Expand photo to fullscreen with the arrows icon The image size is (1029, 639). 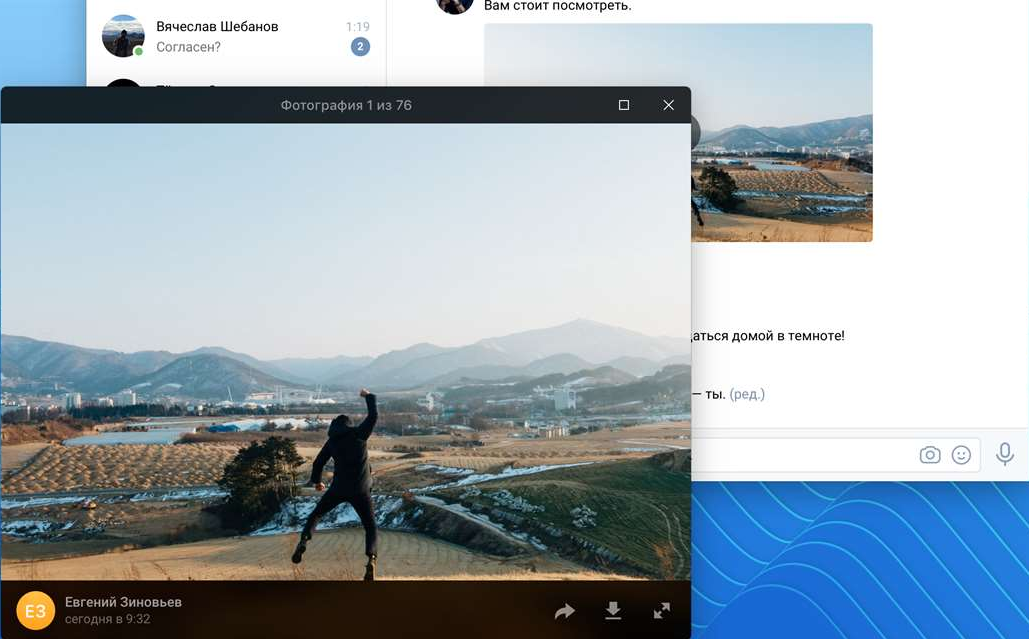click(x=662, y=611)
